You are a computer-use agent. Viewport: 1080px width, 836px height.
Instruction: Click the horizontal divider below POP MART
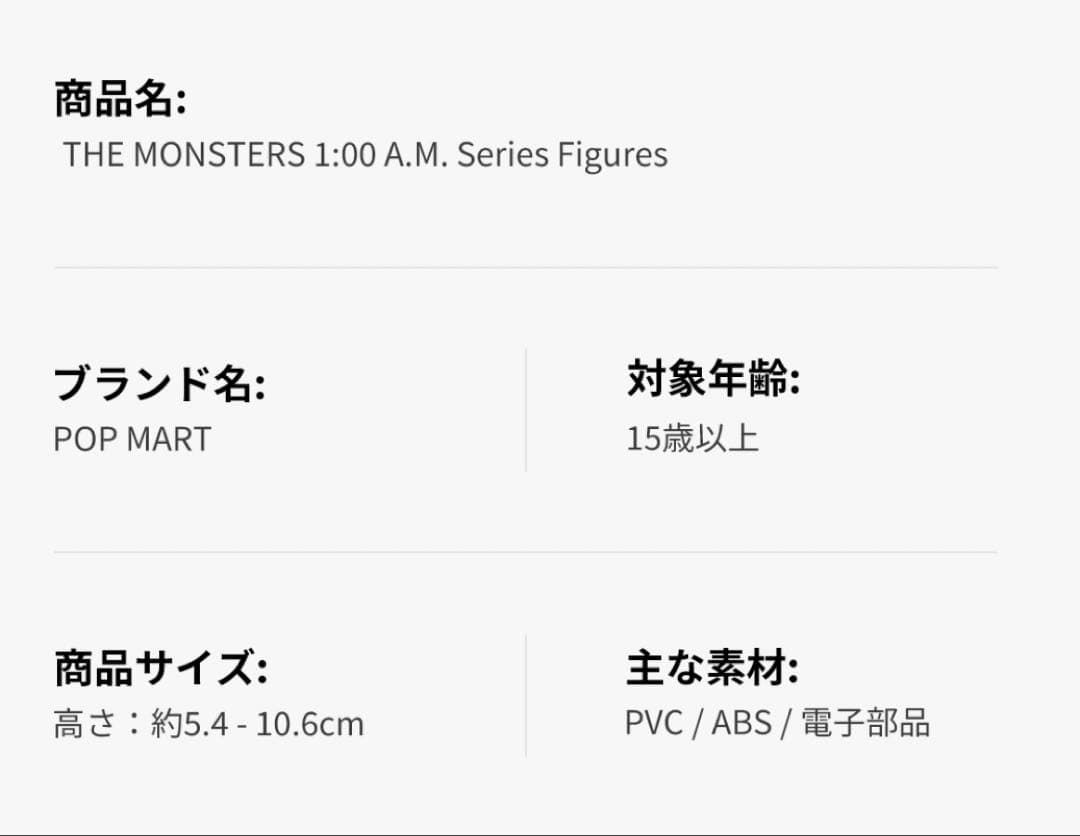tap(525, 552)
